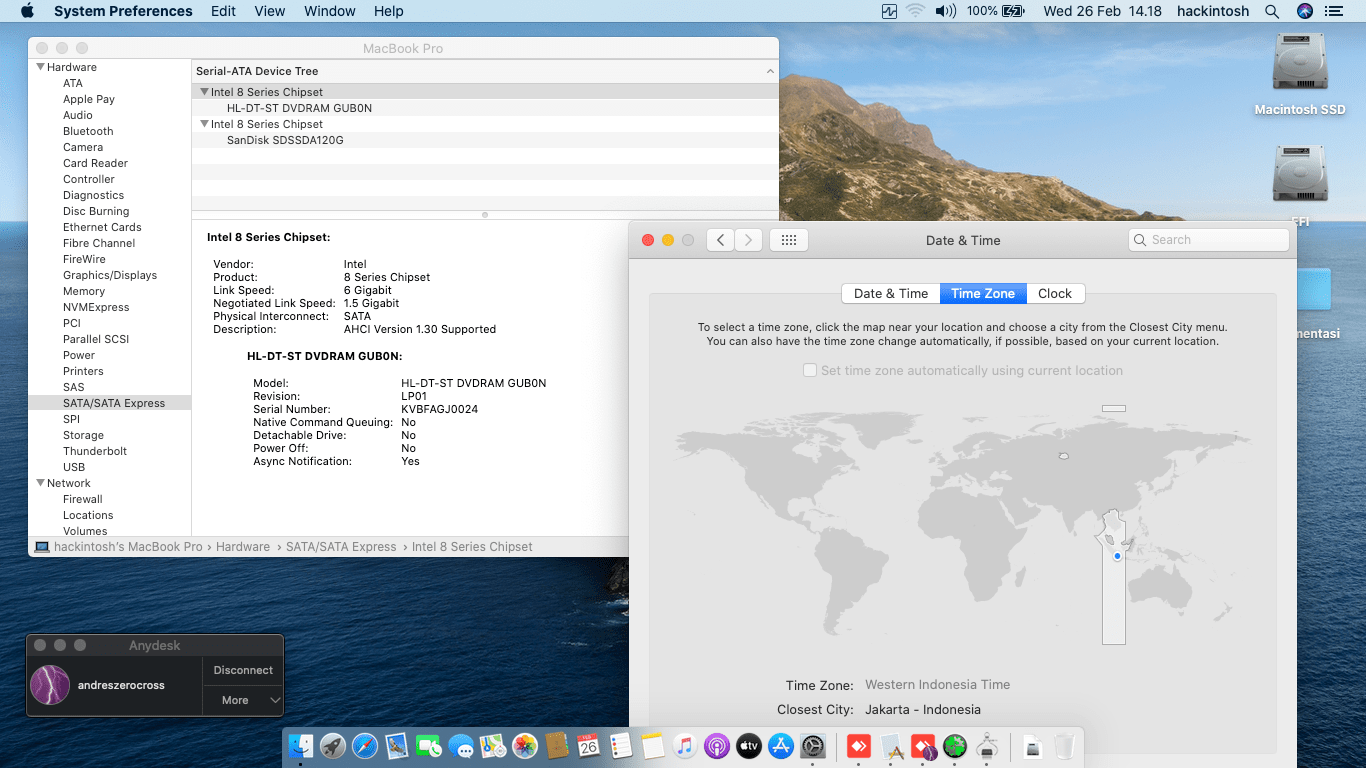The height and width of the screenshot is (768, 1366).
Task: Open the Mail stamp icon in Dock
Action: coord(397,746)
